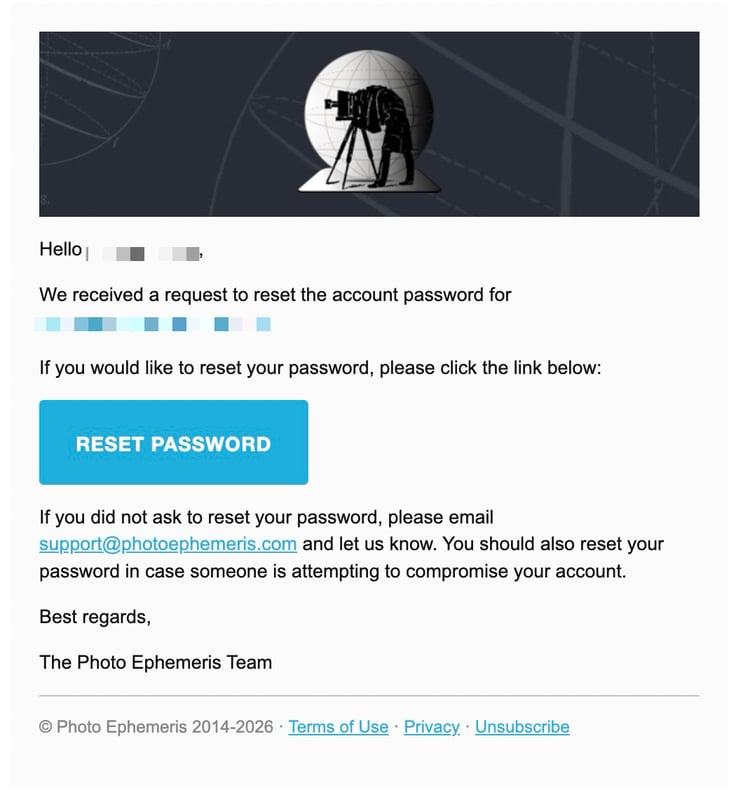
Task: Click the Best regards closing line
Action: pyautogui.click(x=95, y=617)
